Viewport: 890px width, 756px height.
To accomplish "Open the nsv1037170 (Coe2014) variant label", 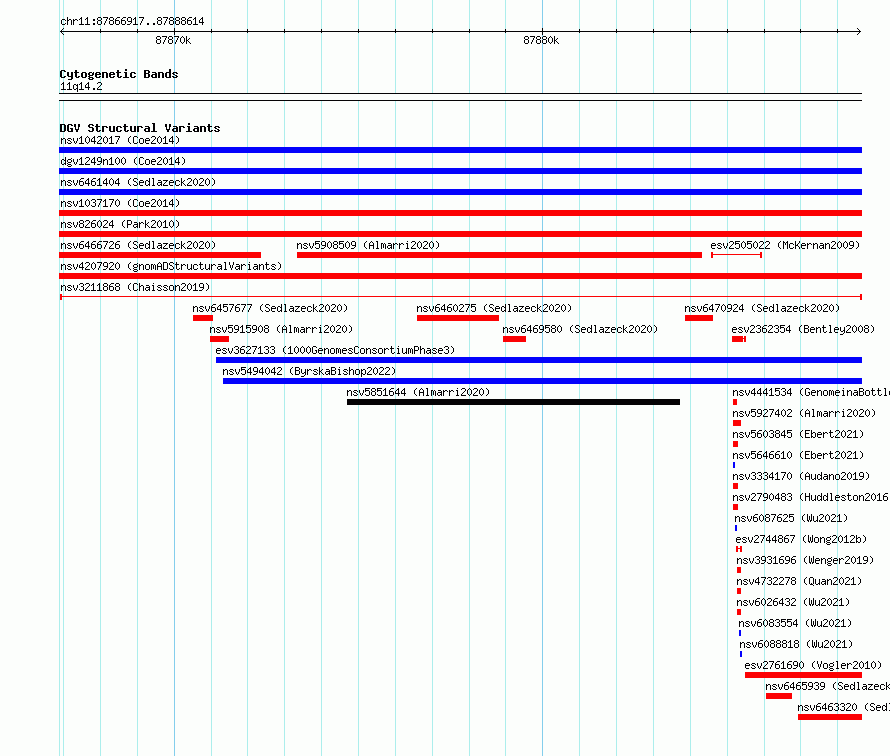I will pos(120,203).
